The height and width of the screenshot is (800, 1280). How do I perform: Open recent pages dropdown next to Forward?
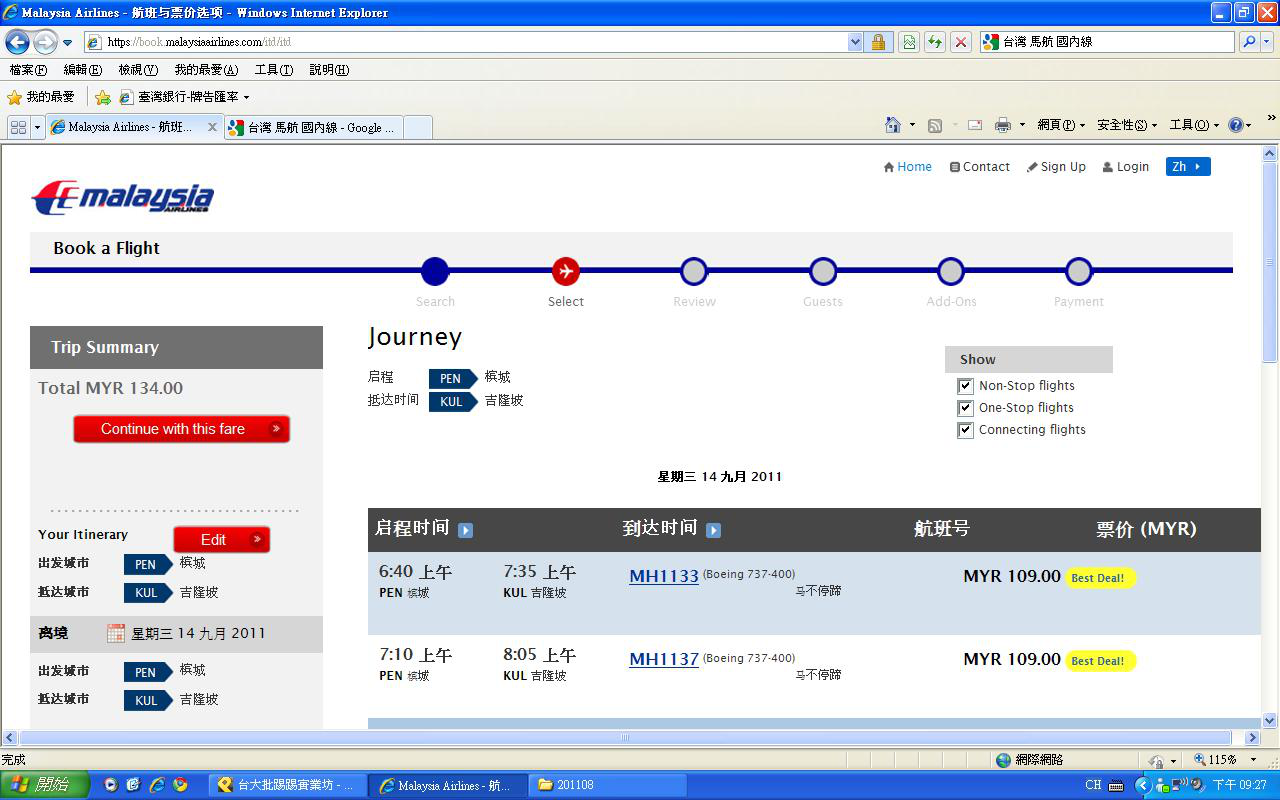pyautogui.click(x=67, y=43)
